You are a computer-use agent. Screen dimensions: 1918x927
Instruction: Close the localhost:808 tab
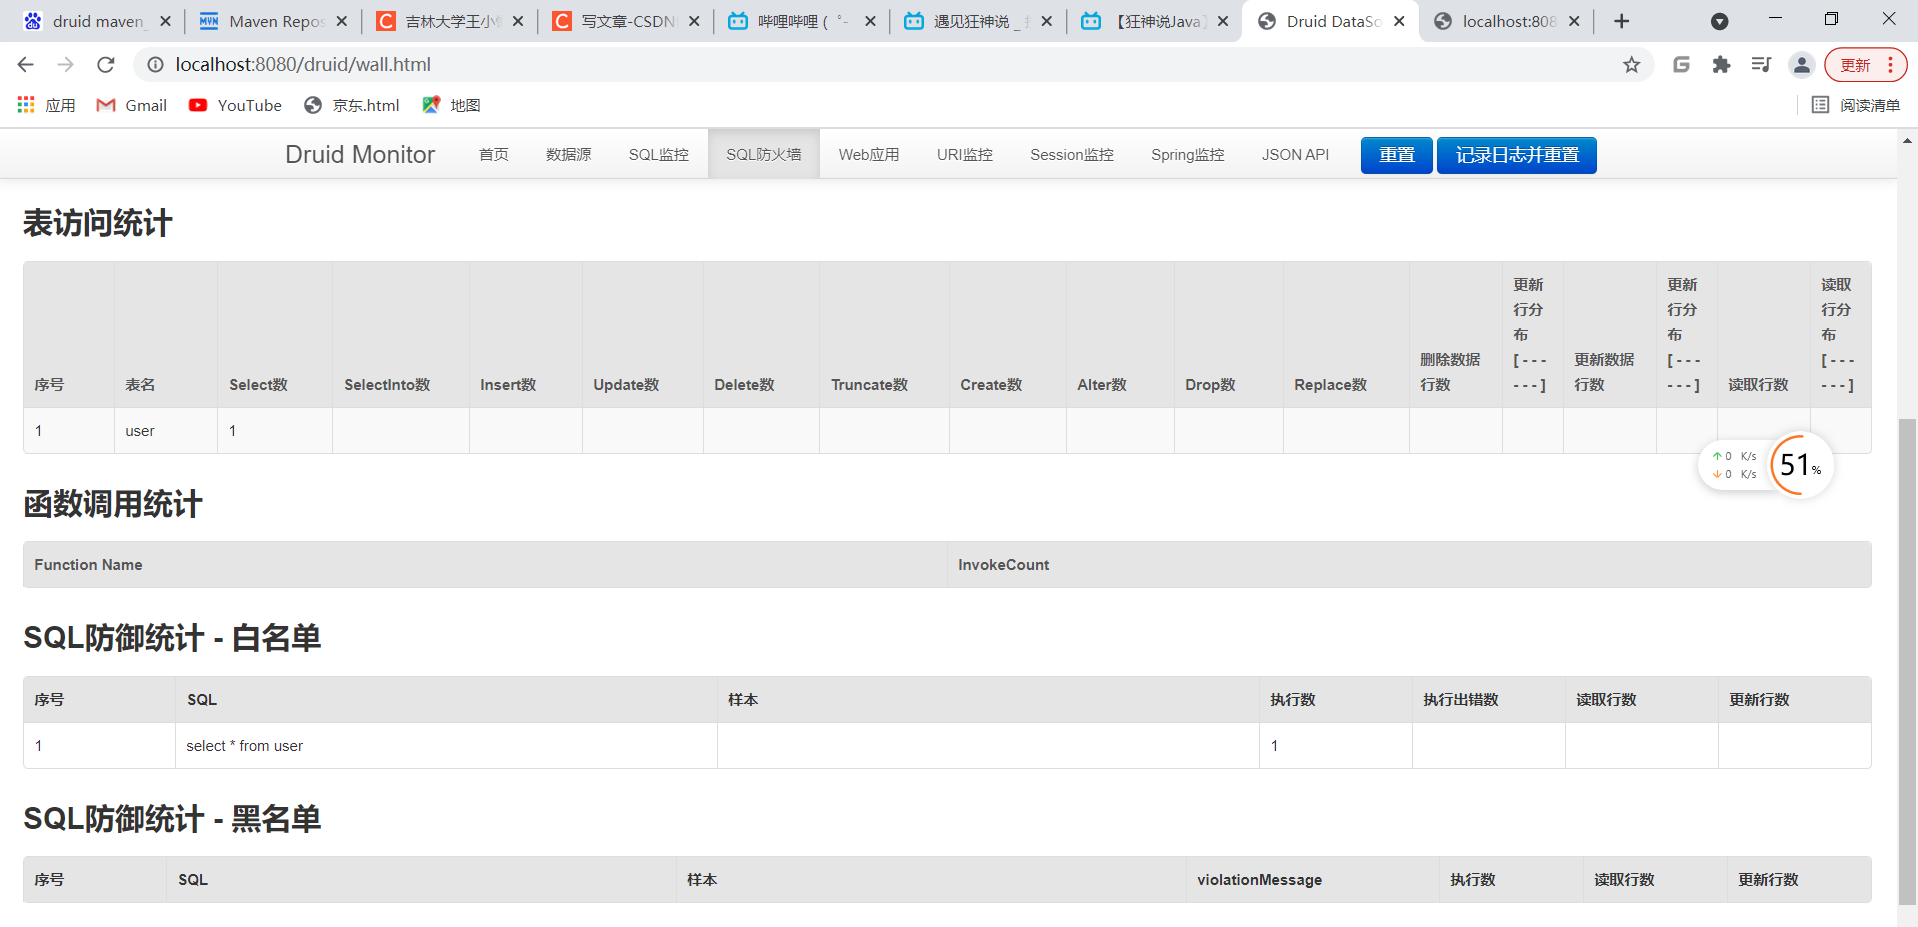click(1574, 21)
